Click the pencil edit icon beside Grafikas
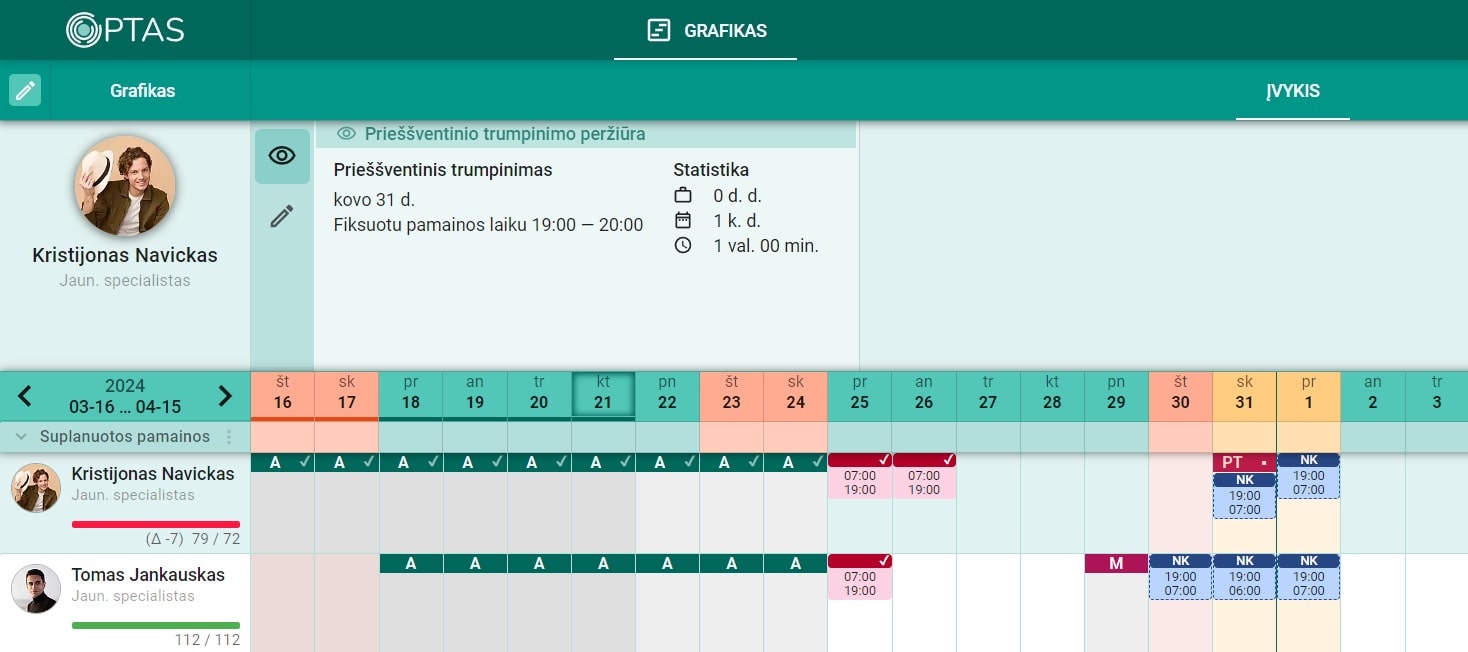Viewport: 1468px width, 652px height. point(25,90)
